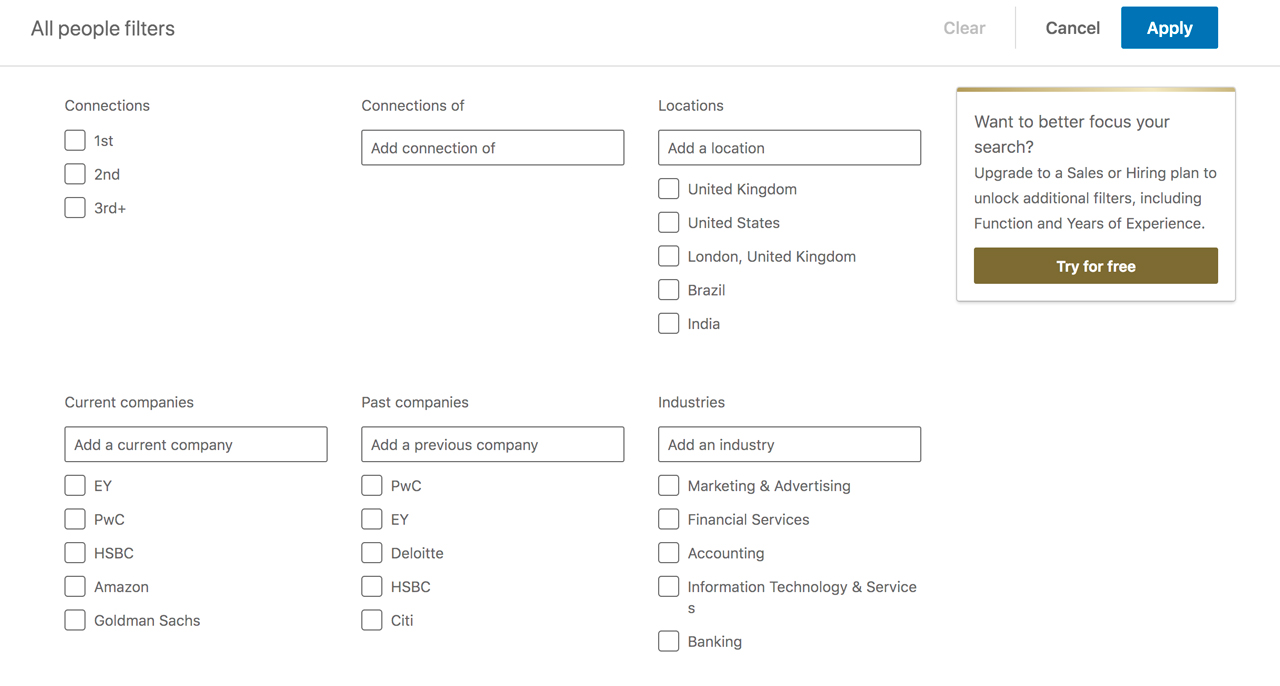Select Brazil as a location
The width and height of the screenshot is (1280, 686).
click(669, 290)
